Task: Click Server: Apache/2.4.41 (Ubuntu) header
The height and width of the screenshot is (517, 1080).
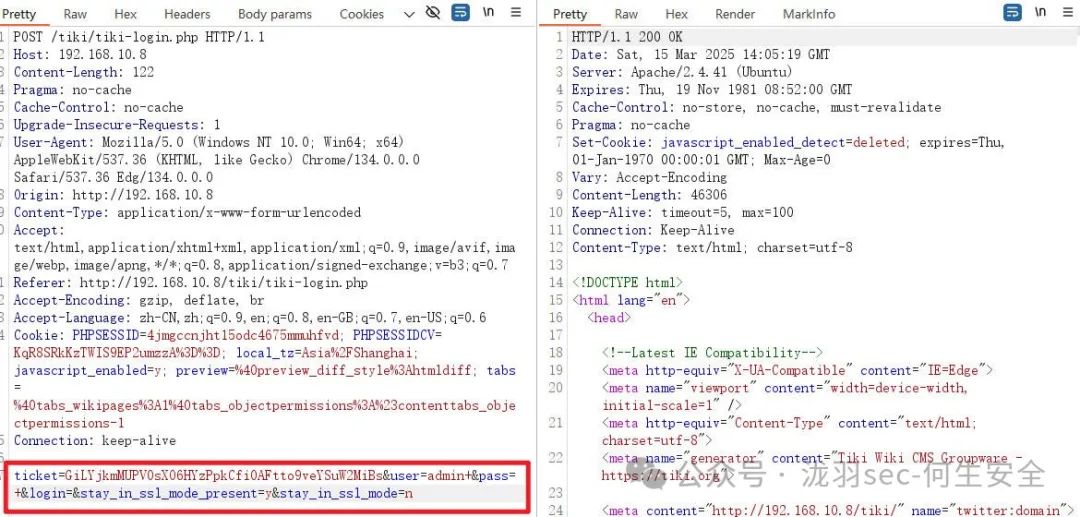Action: pyautogui.click(x=682, y=72)
